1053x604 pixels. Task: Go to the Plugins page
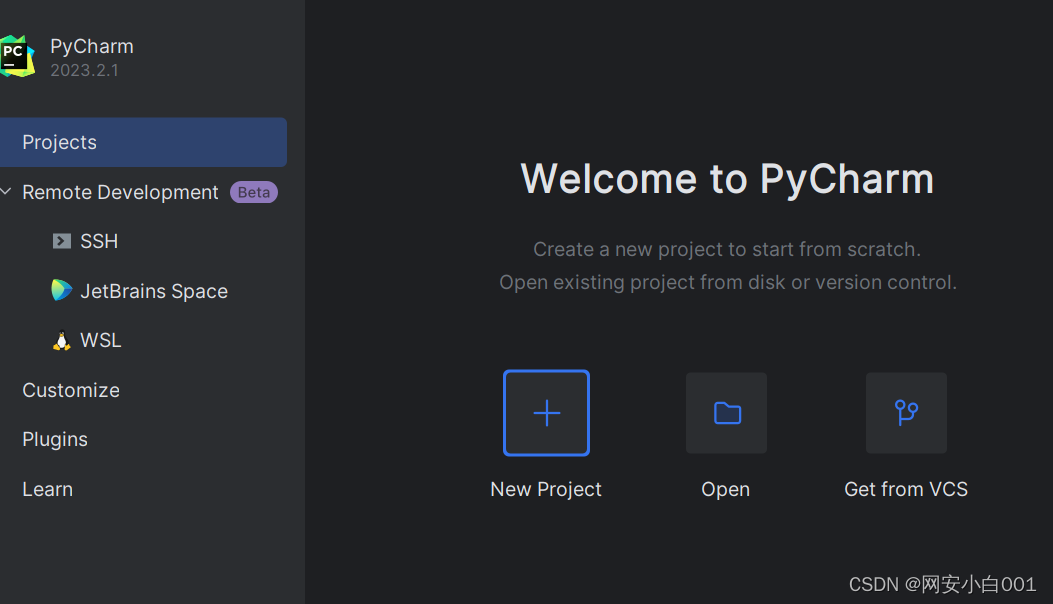pyautogui.click(x=55, y=439)
